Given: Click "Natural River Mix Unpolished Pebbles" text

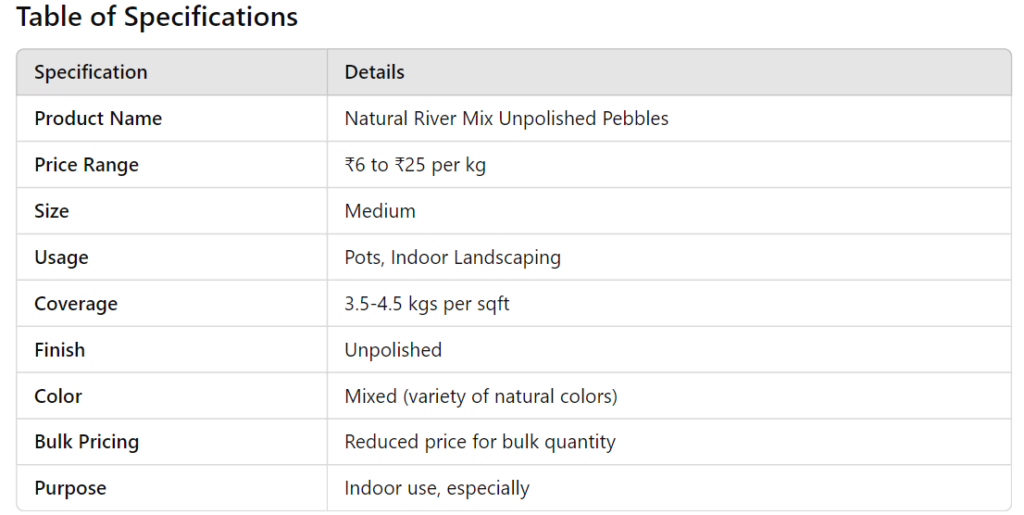Looking at the screenshot, I should pos(506,118).
